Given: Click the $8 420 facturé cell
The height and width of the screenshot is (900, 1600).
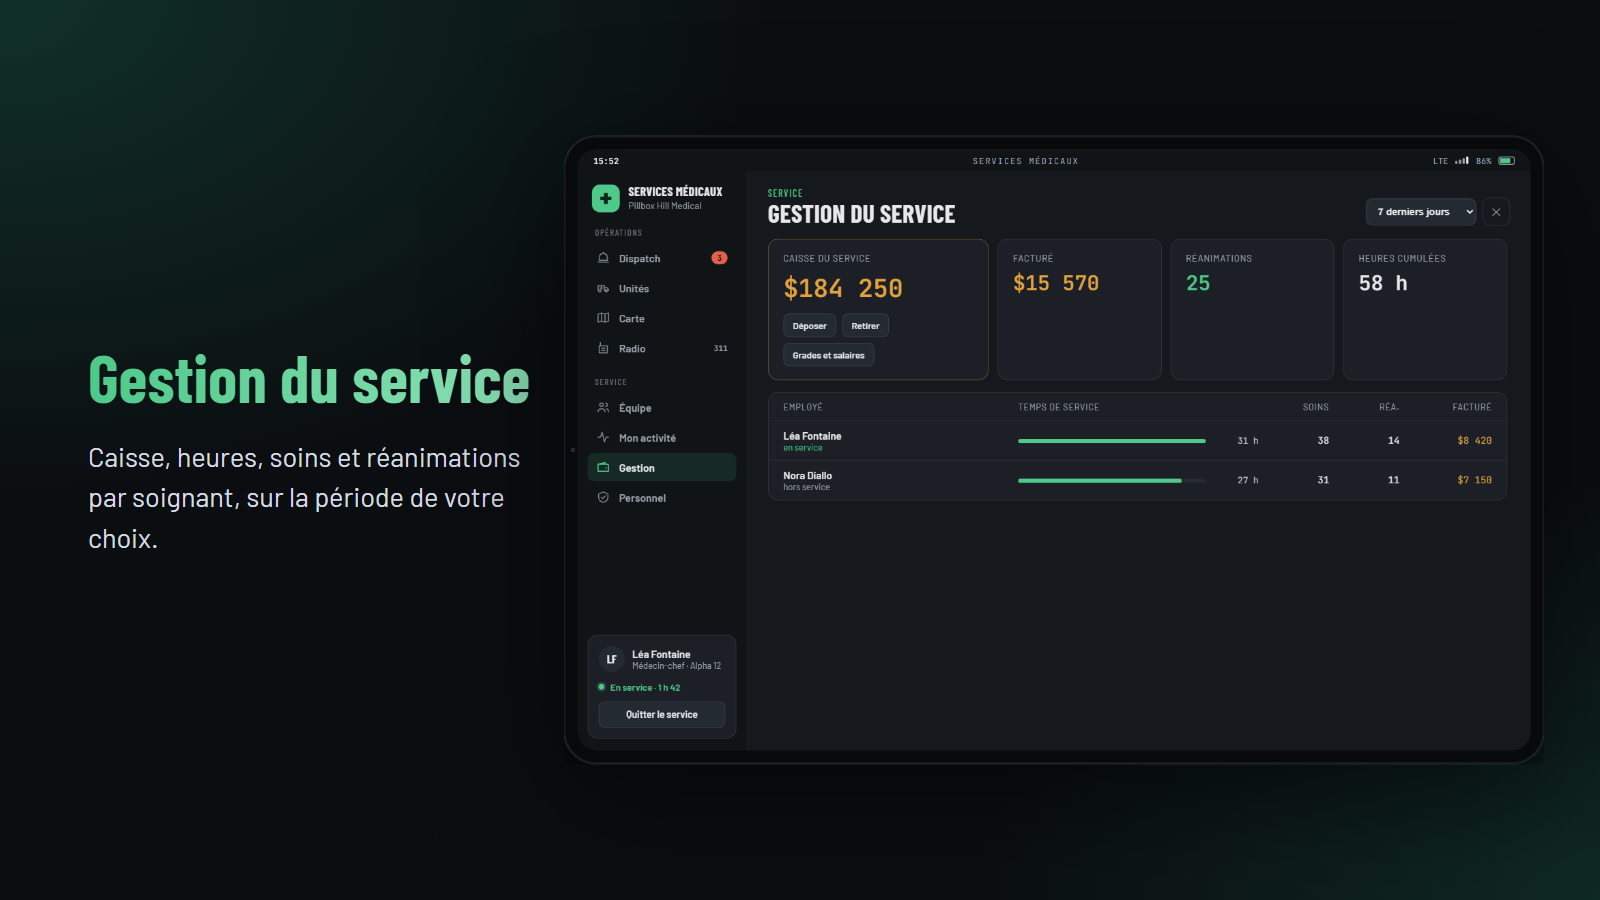Looking at the screenshot, I should [x=1474, y=440].
